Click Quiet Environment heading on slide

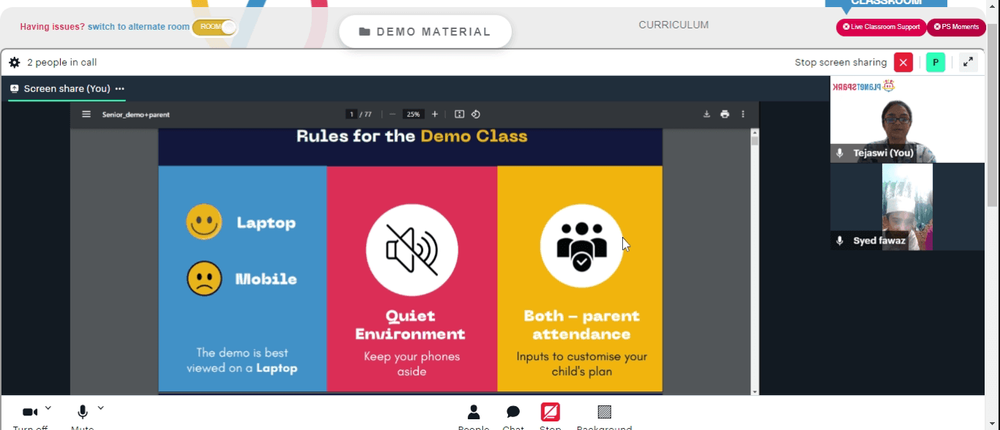click(410, 325)
